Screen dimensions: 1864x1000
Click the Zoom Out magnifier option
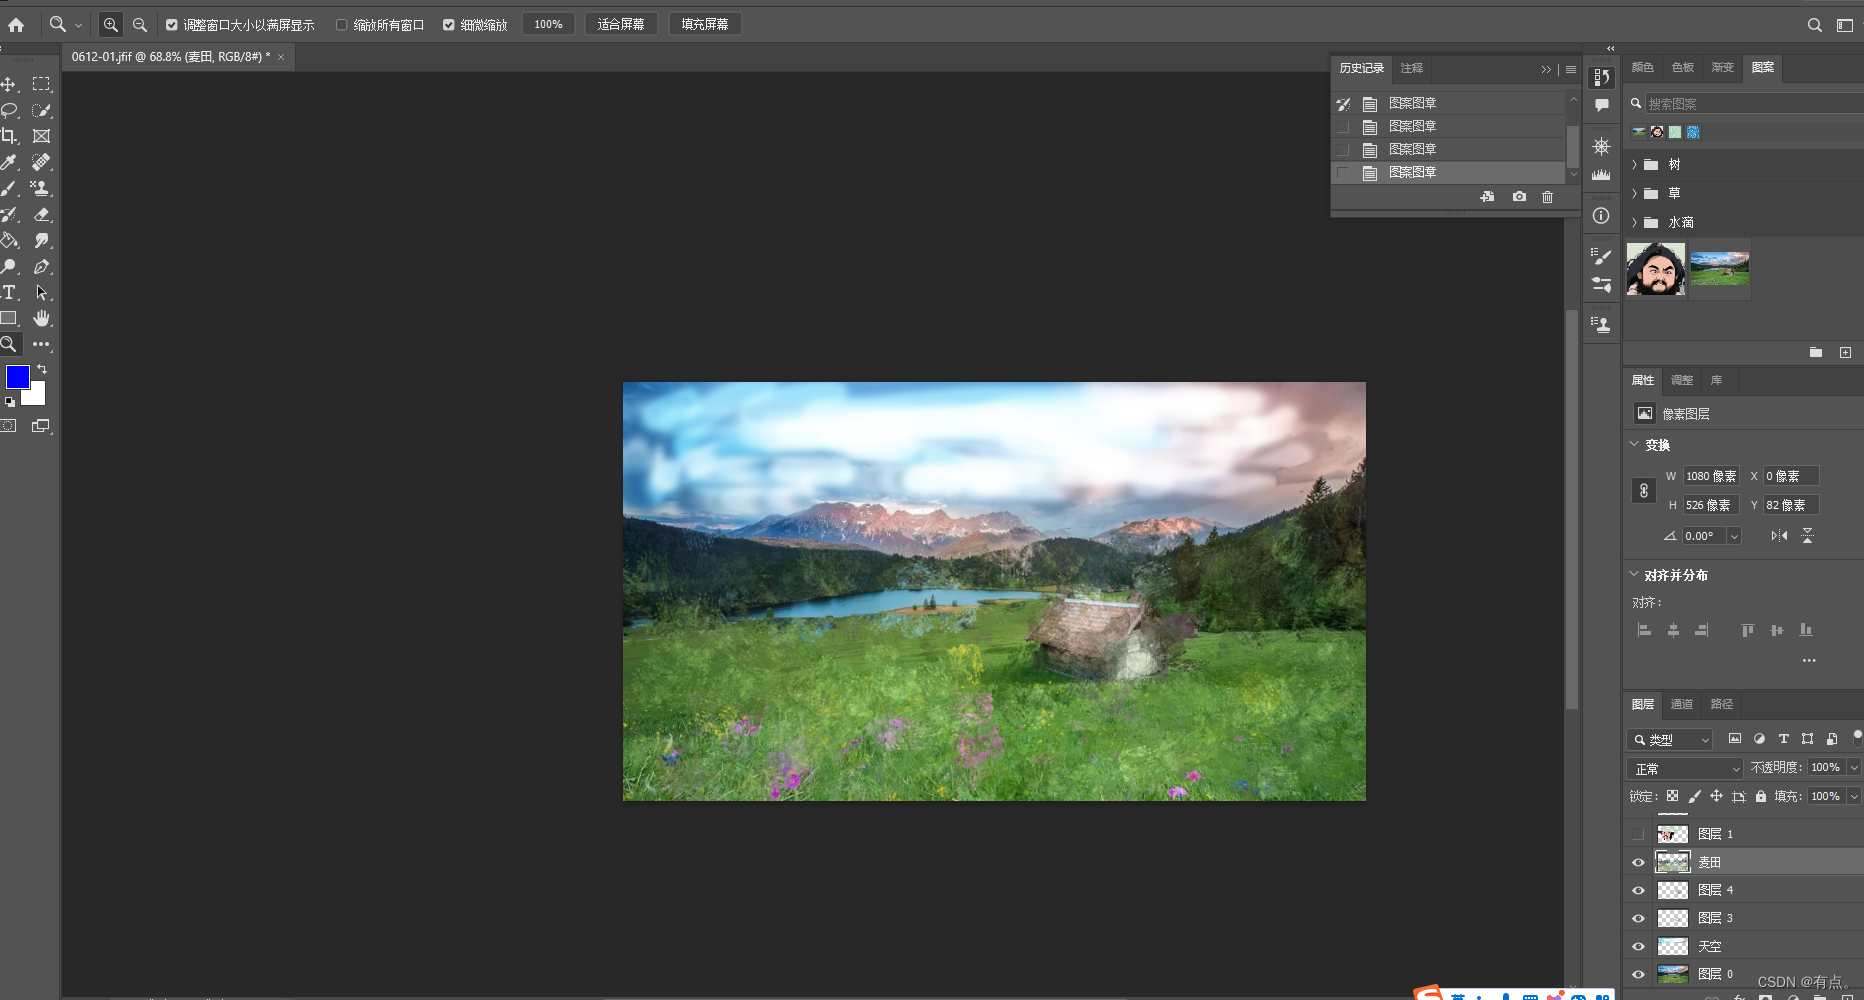pos(140,24)
